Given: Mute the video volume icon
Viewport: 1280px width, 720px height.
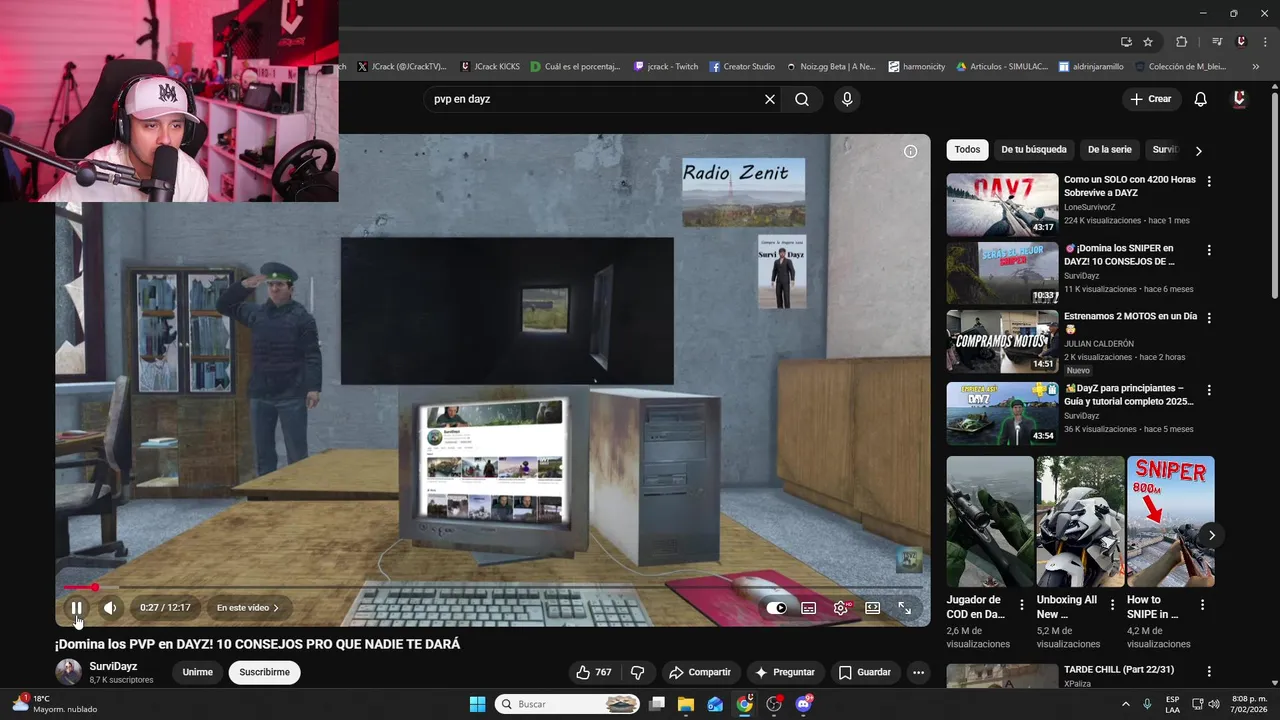Looking at the screenshot, I should click(x=110, y=607).
